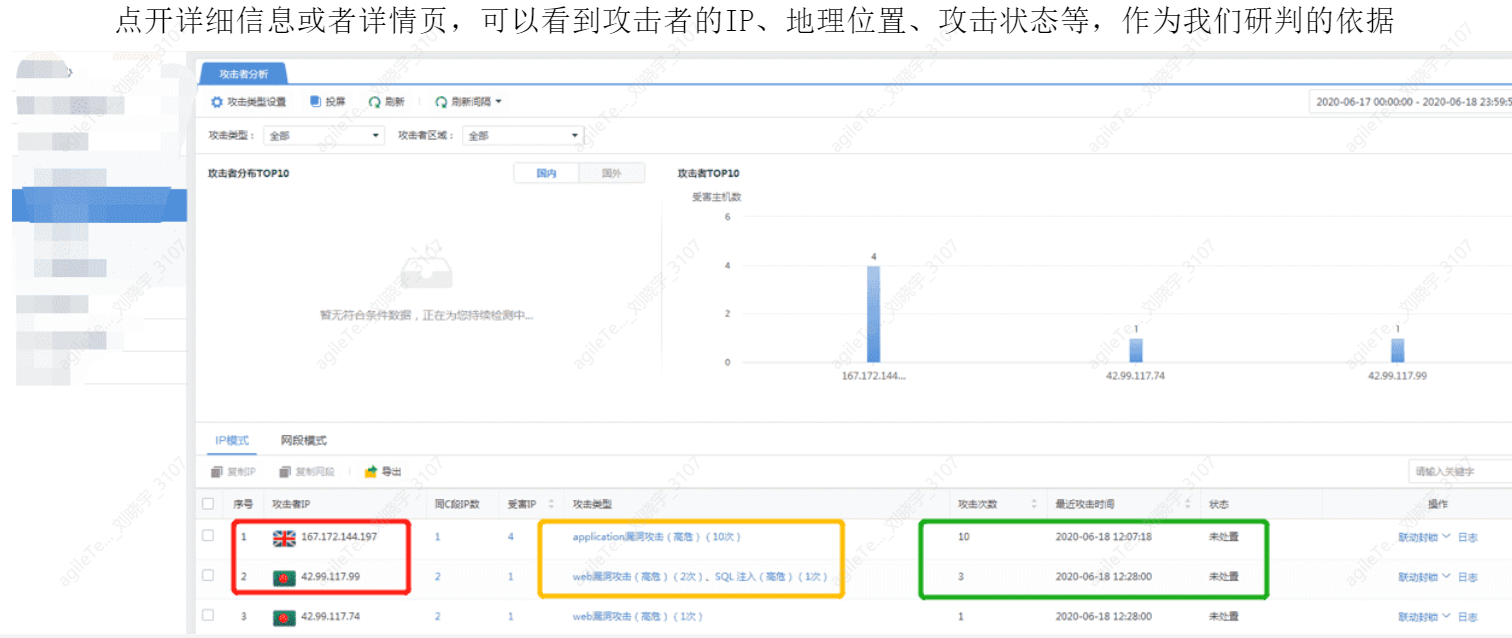
Task: Expand chevron after 联动封锁 in 42.99.117.99 row
Action: point(1446,577)
